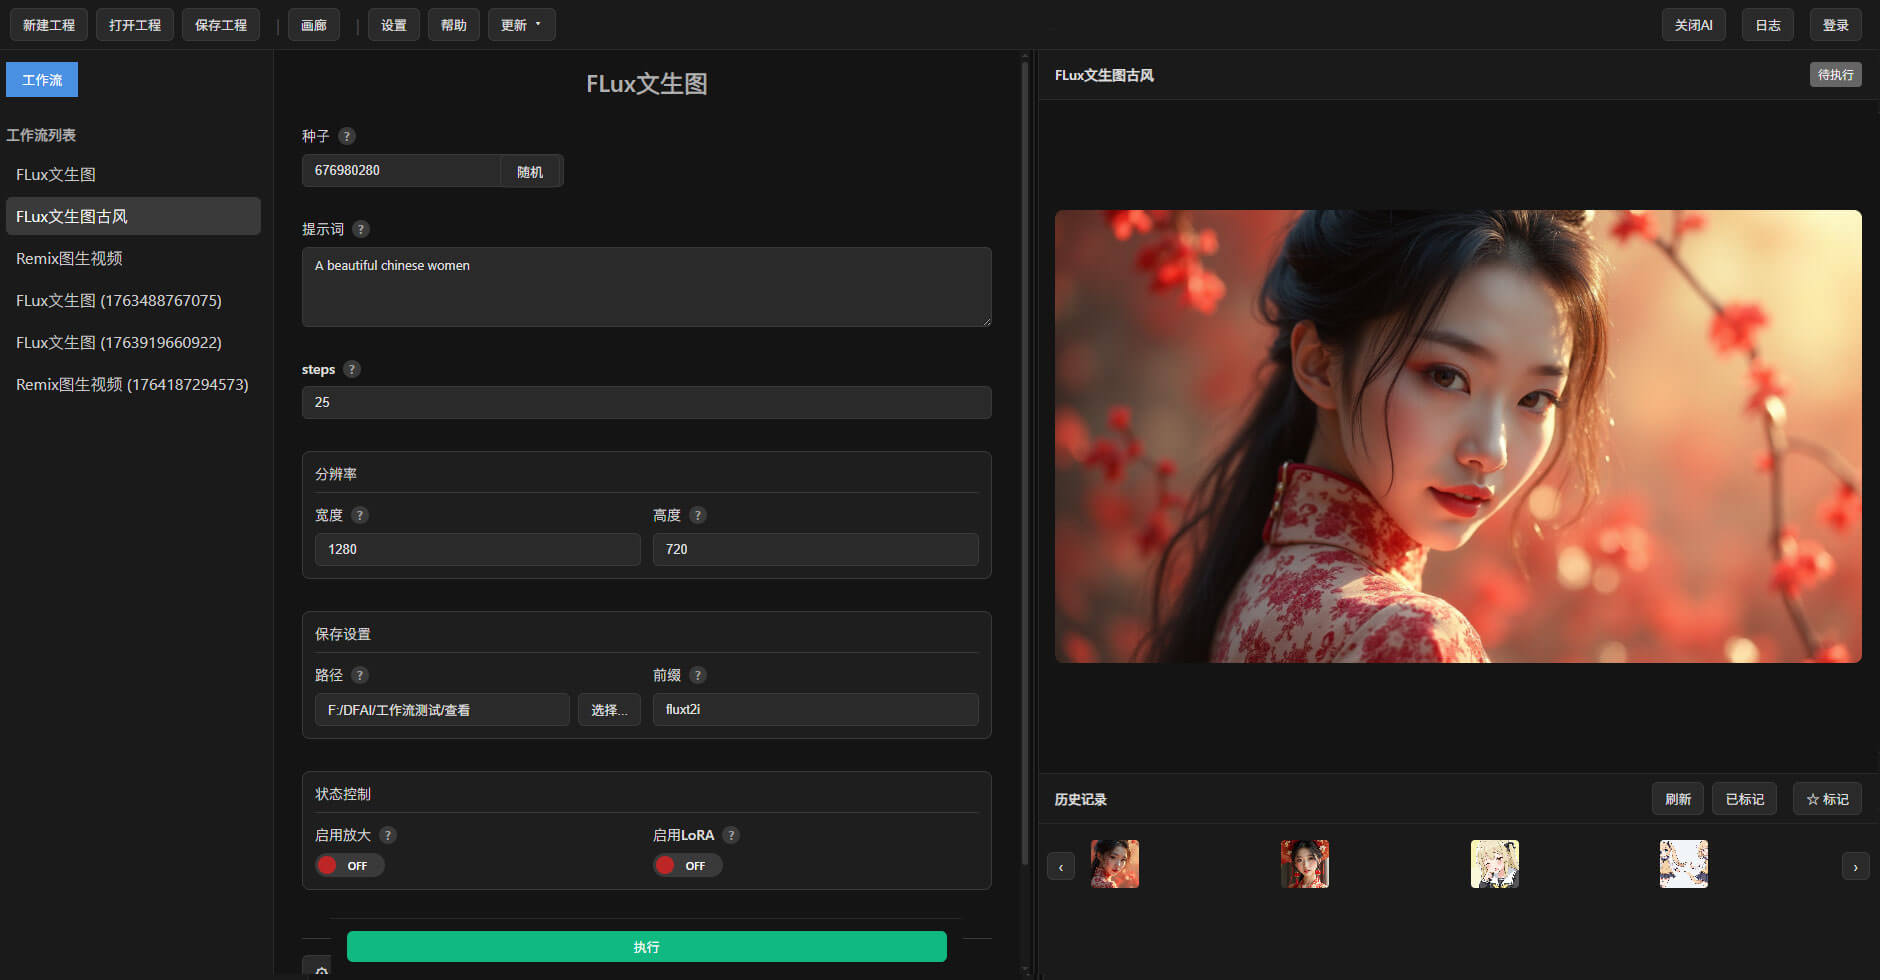
Task: Click the help icon beside 宽度
Action: (x=360, y=515)
